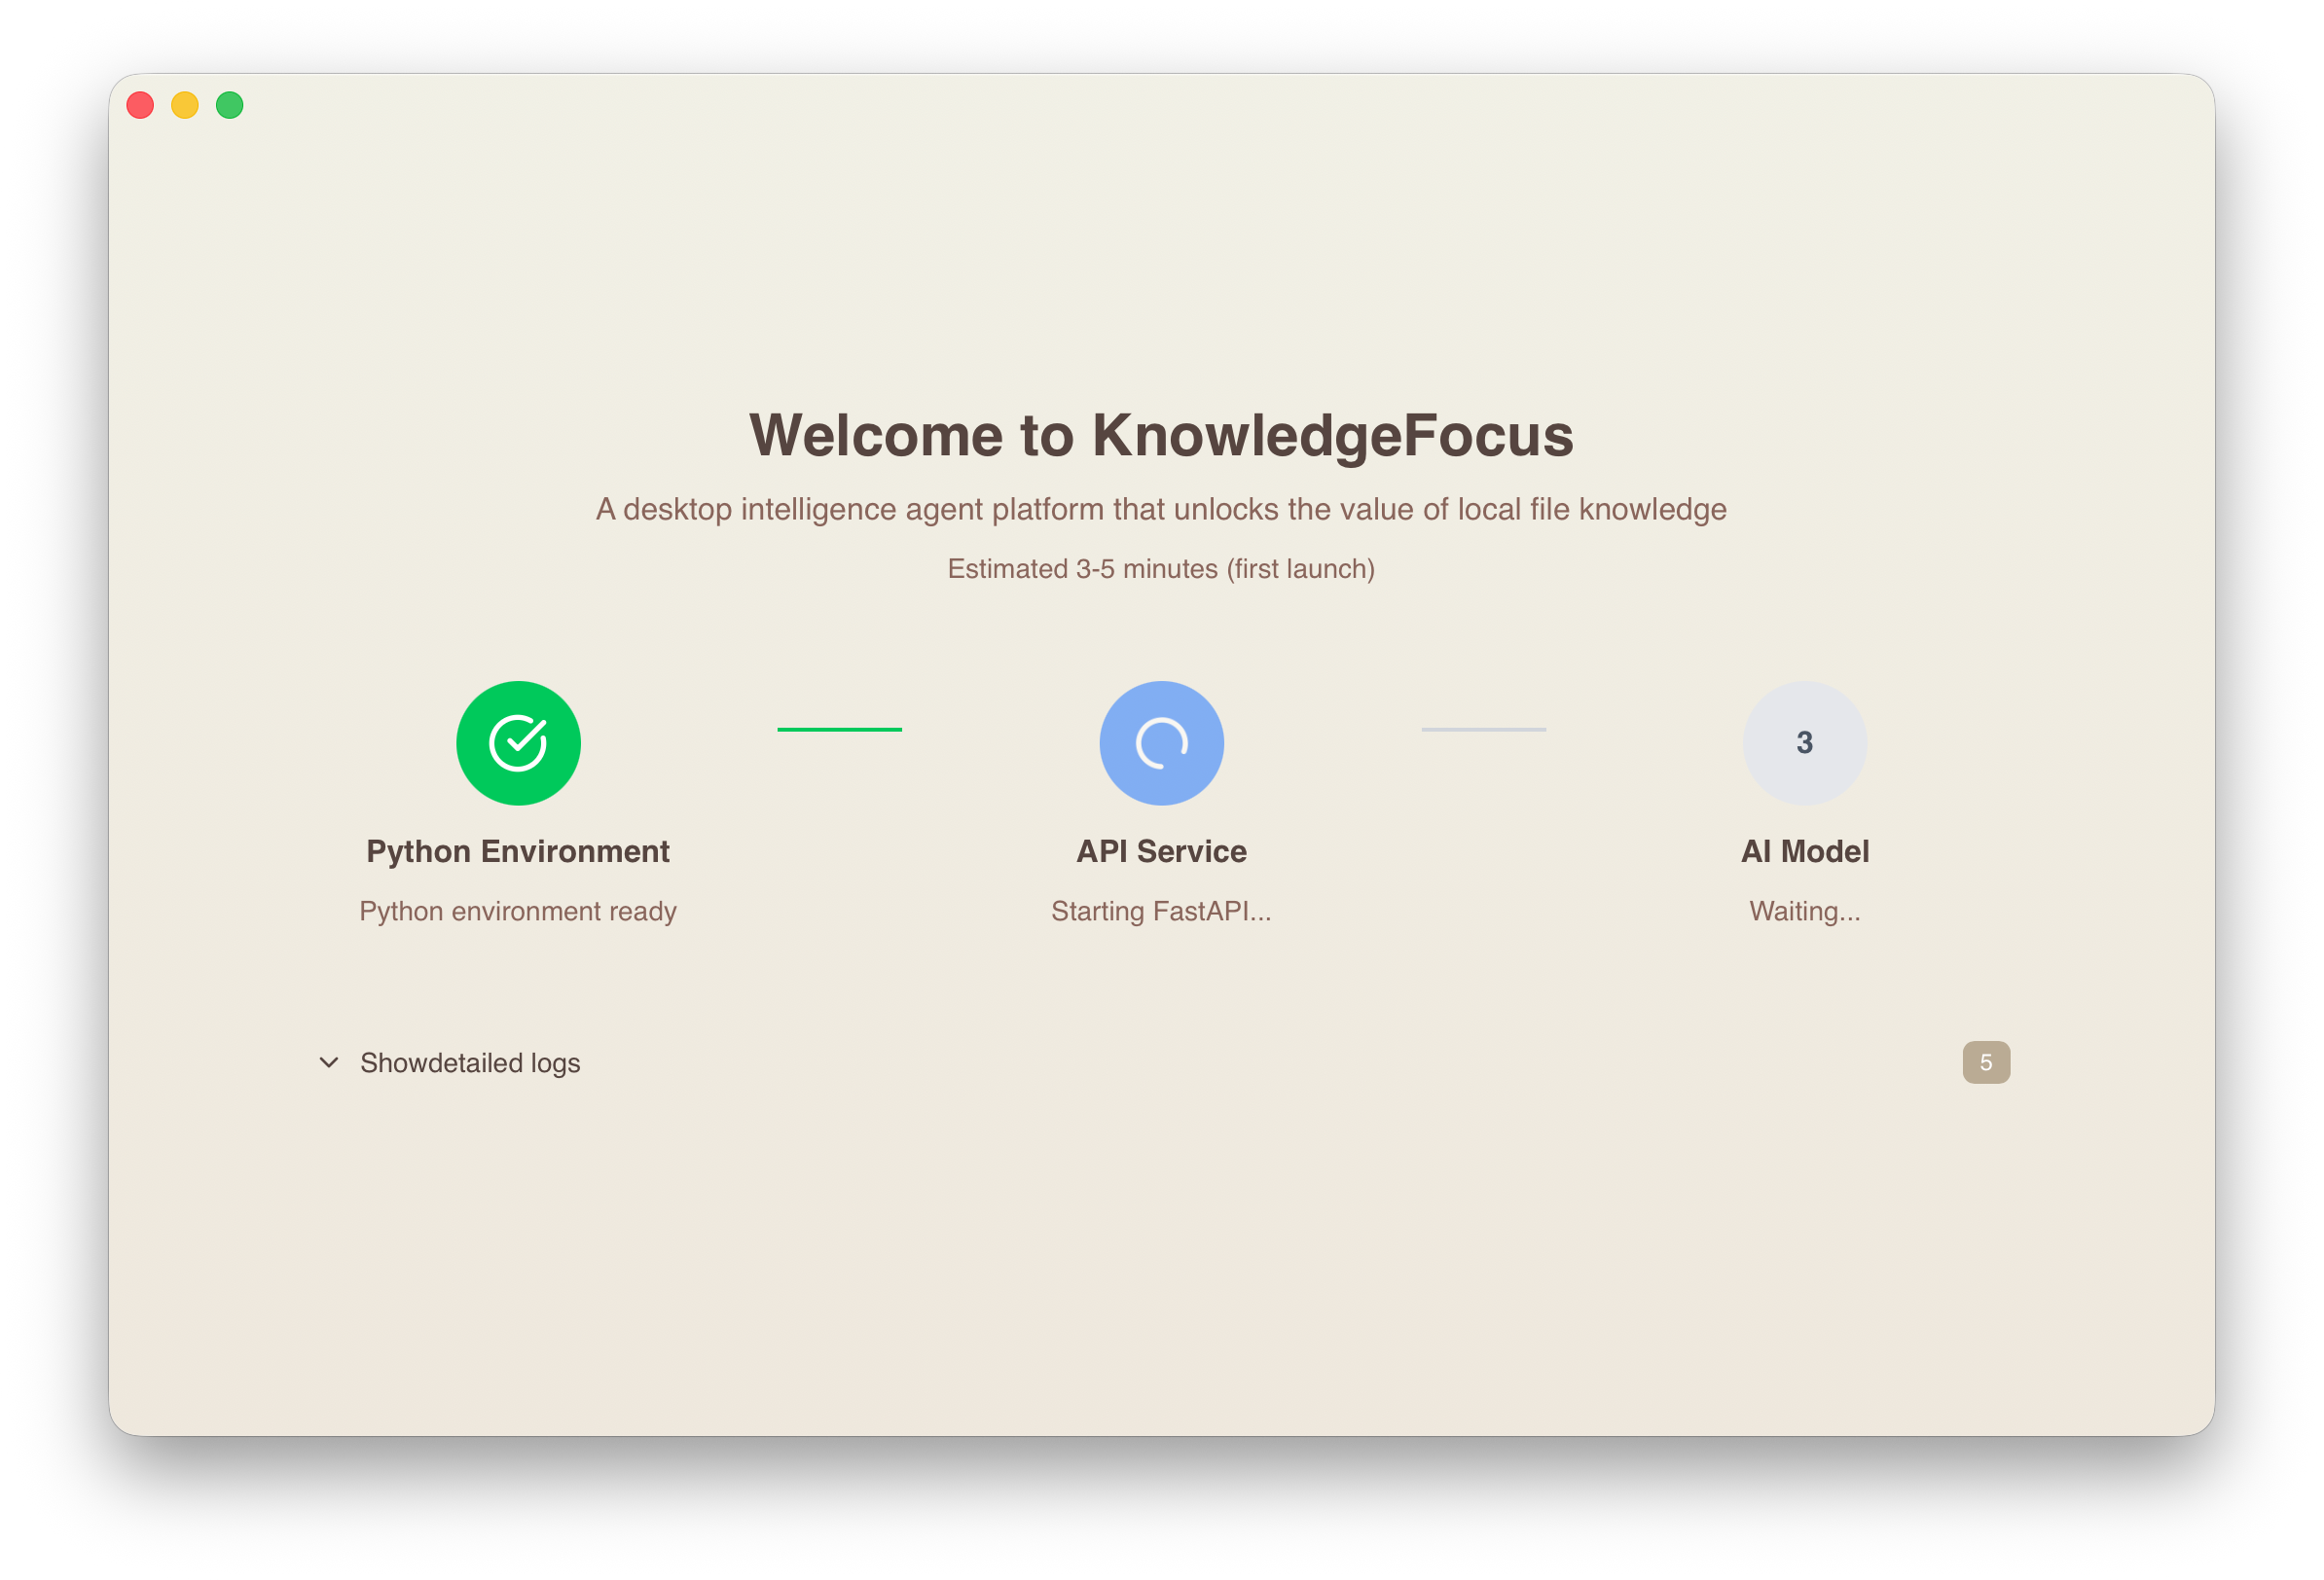
Task: Click the API Service step title
Action: (1161, 851)
